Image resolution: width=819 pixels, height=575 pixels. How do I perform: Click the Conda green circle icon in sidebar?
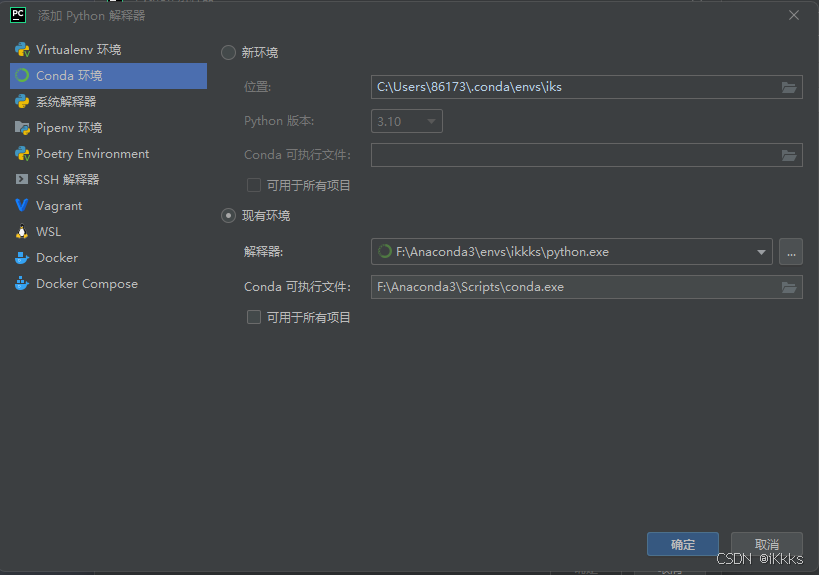(22, 76)
